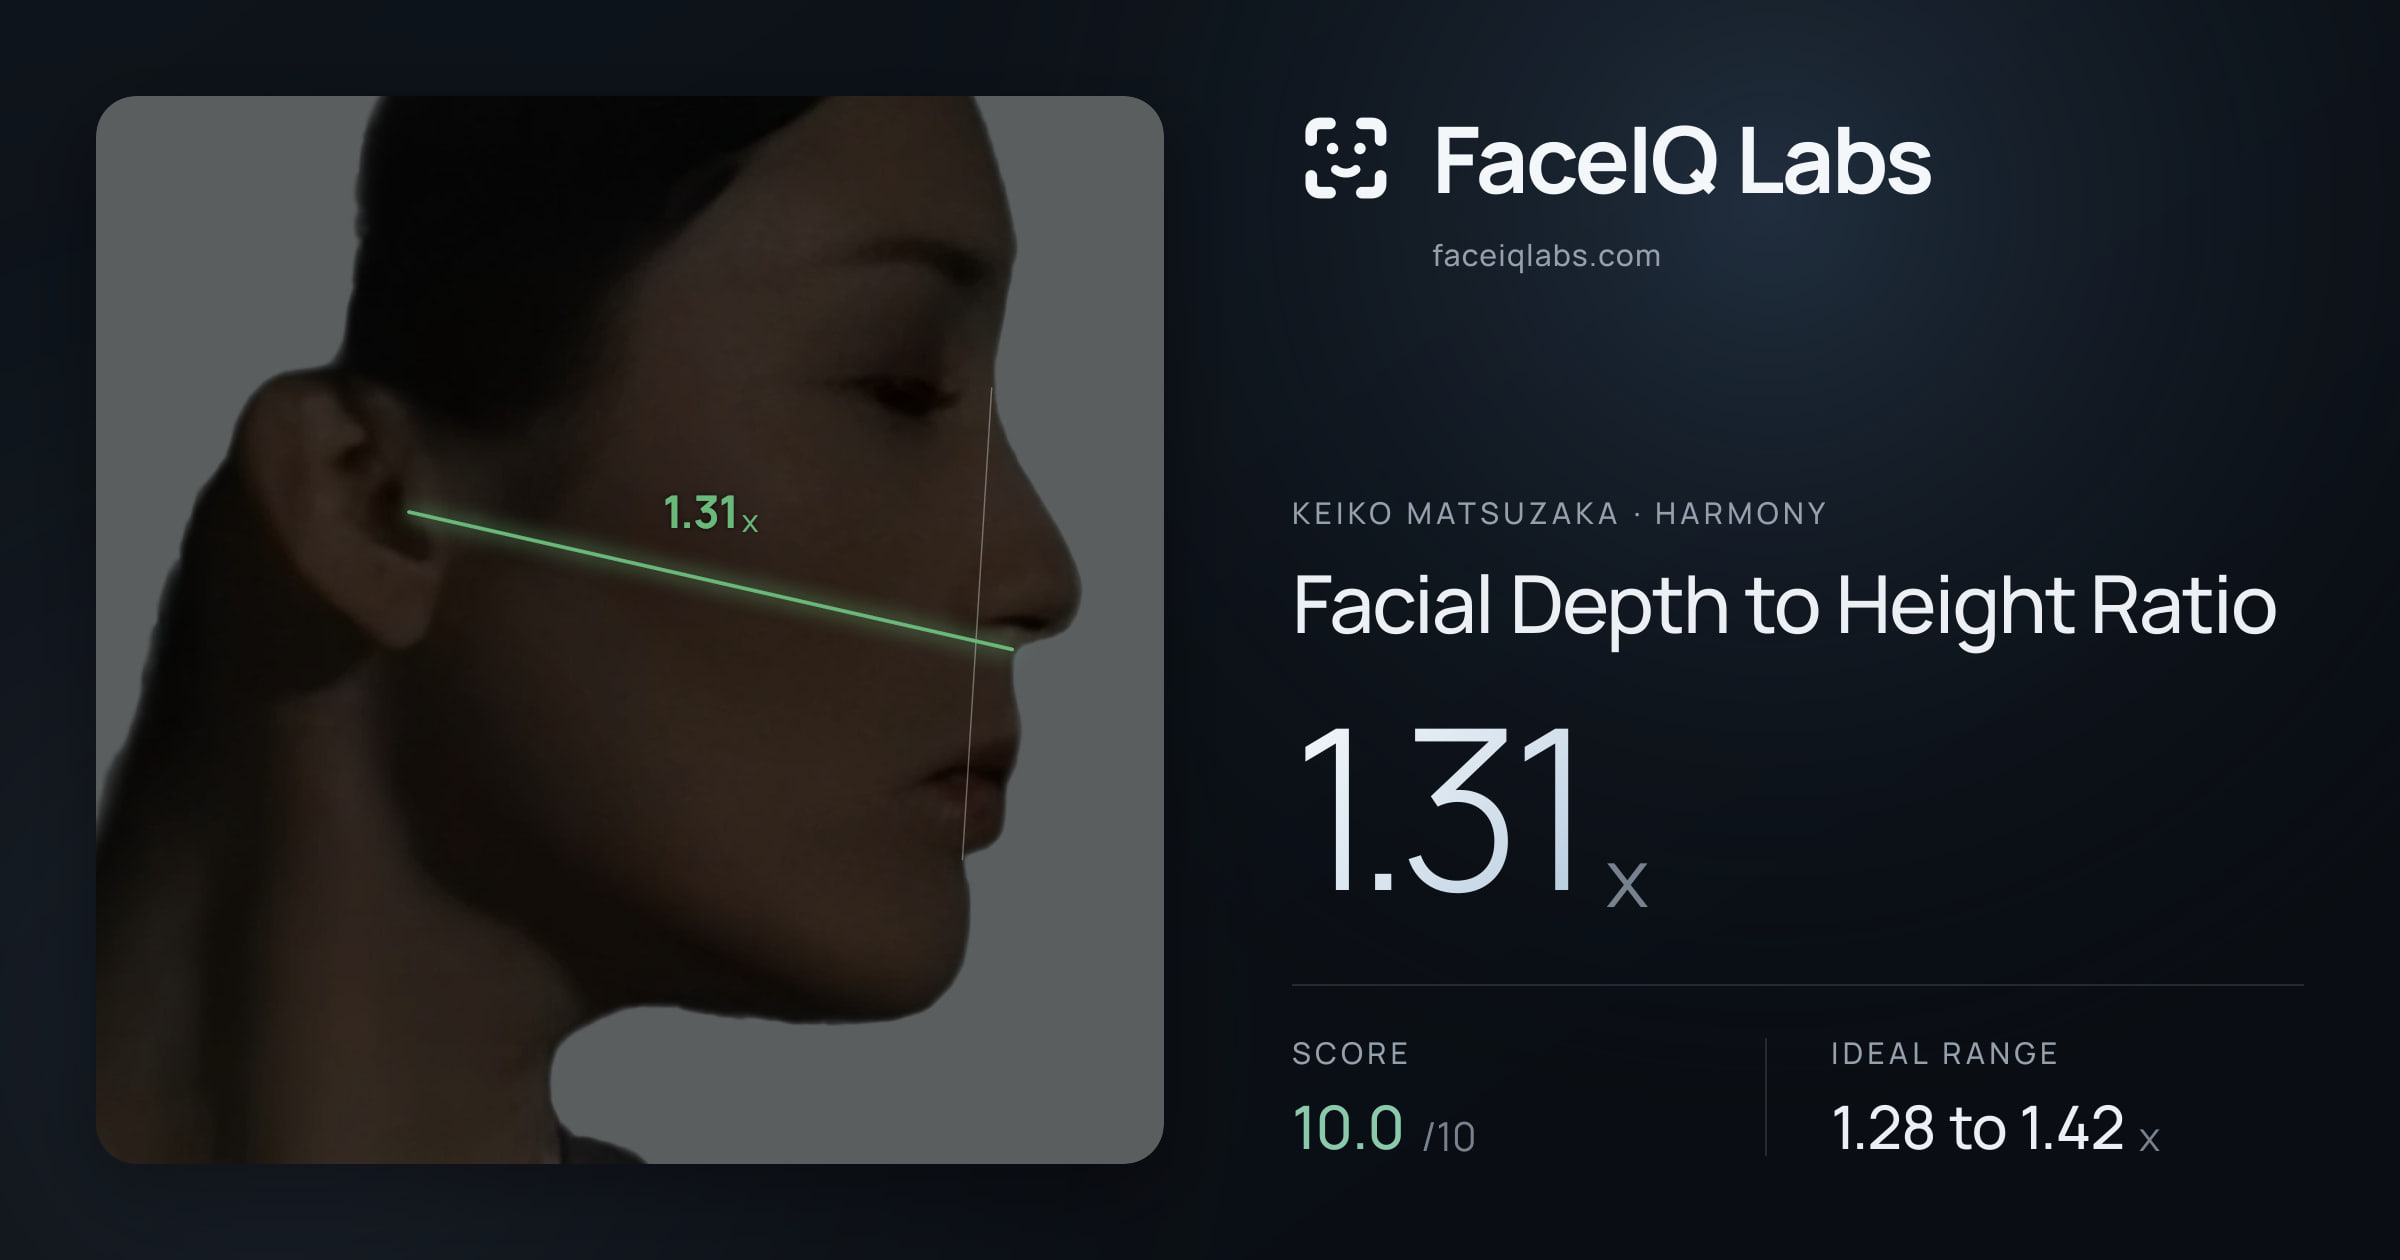Open the faceiqlabs.com link
The width and height of the screenshot is (2400, 1260).
coord(1546,256)
